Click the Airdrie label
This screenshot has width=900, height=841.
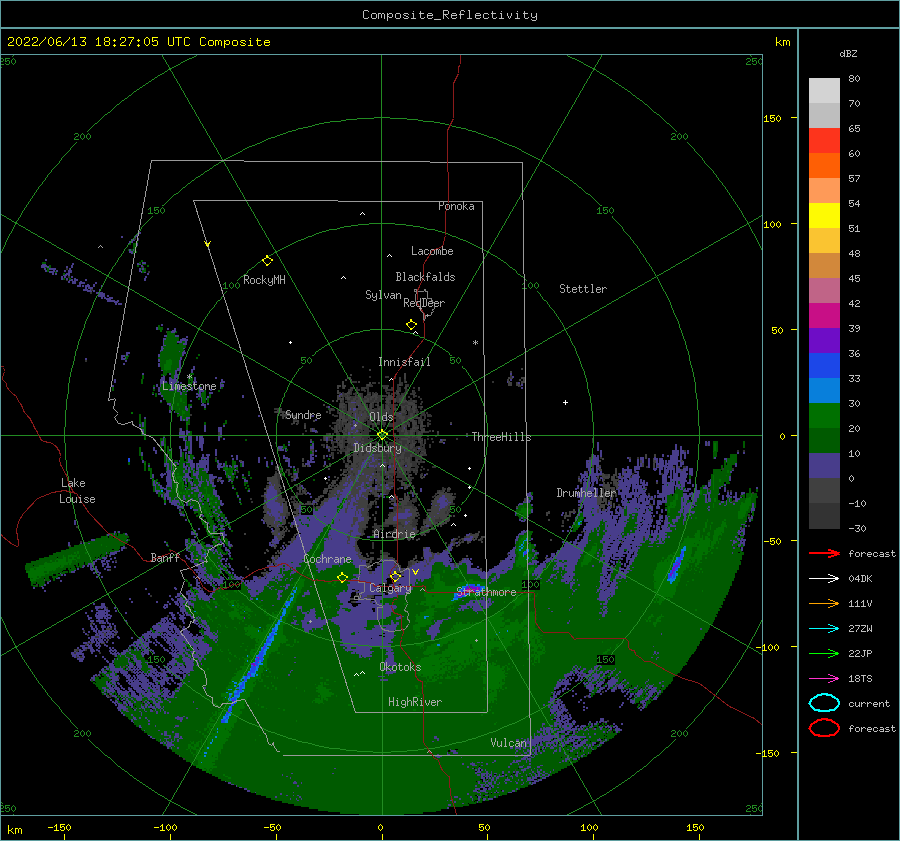point(394,534)
